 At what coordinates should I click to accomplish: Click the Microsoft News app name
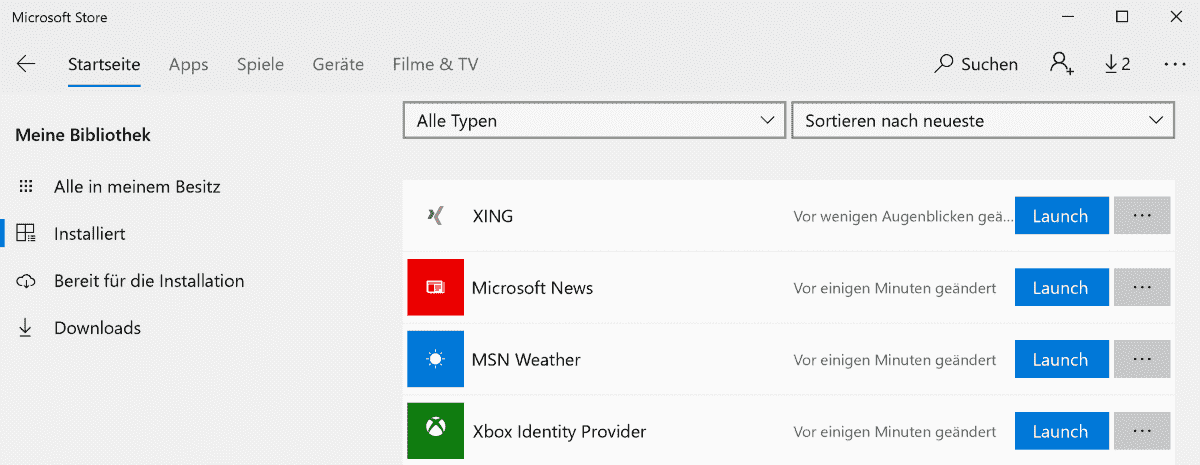pyautogui.click(x=532, y=287)
